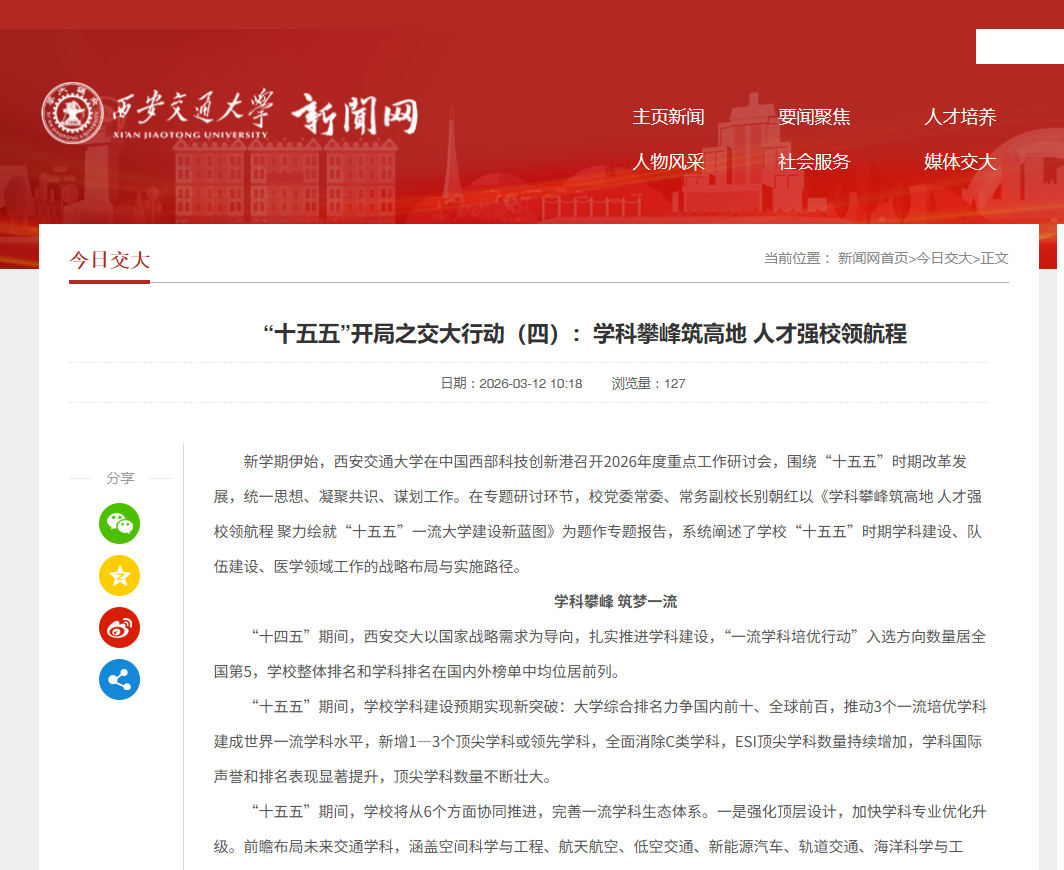Click the white search box at top right
1064x870 pixels.
(x=1019, y=47)
